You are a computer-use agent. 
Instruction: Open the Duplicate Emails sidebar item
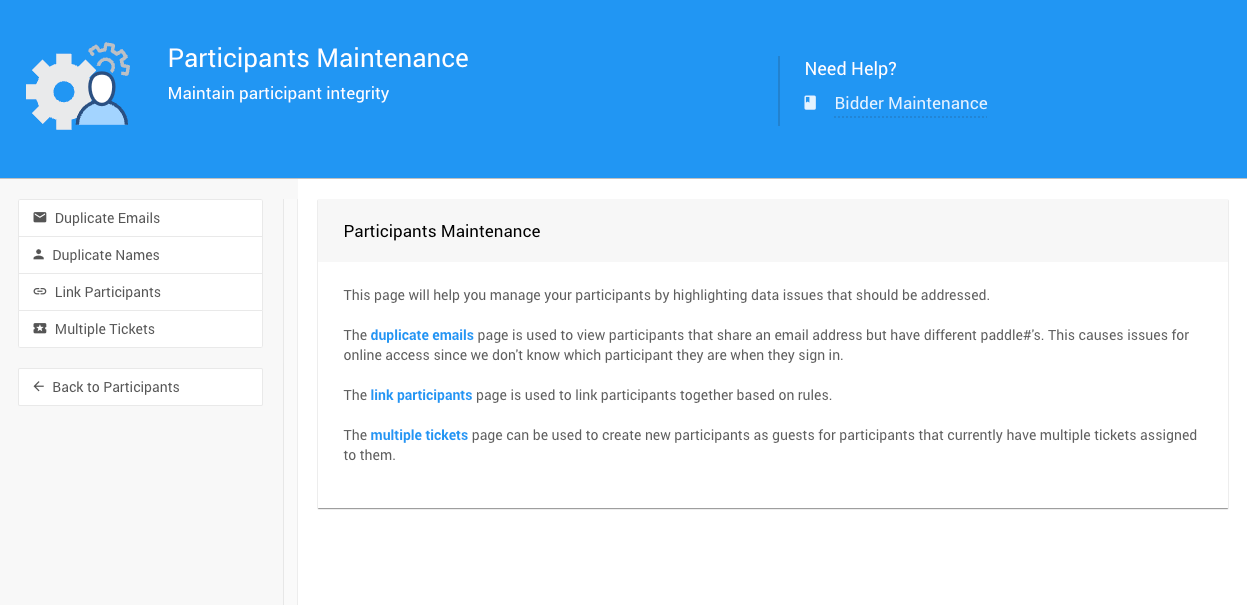pyautogui.click(x=107, y=218)
